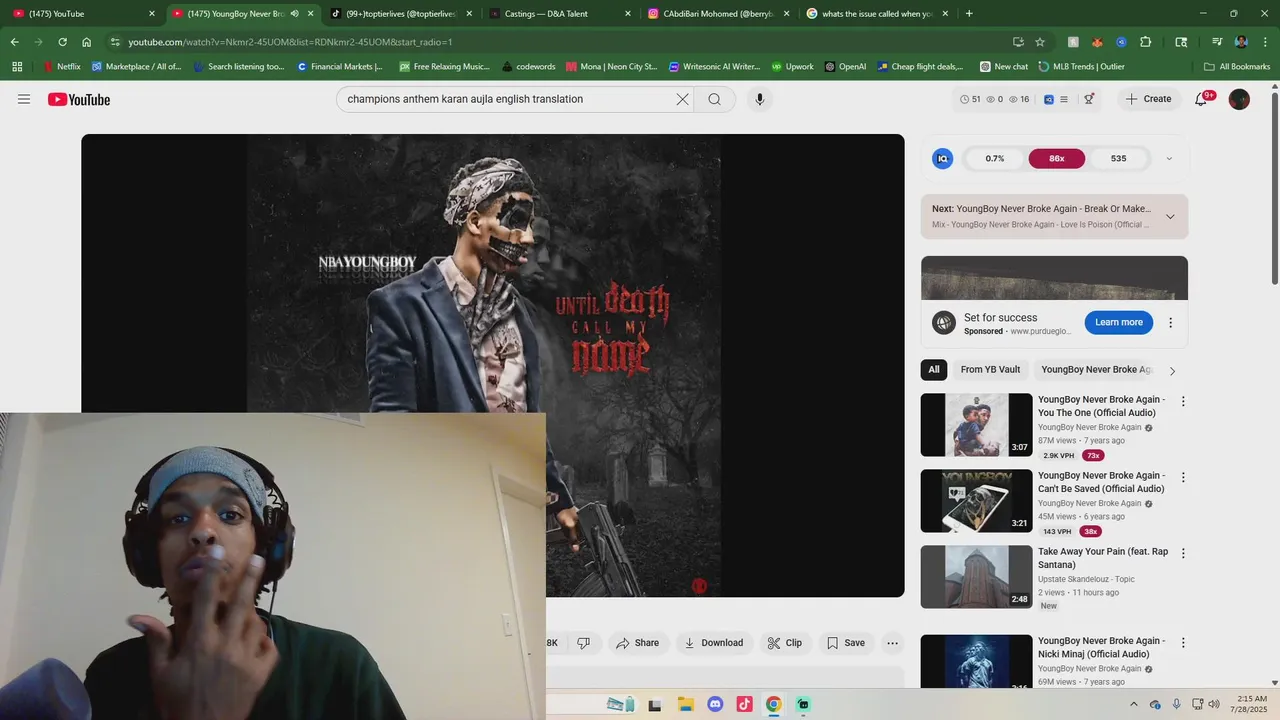Screen dimensions: 1280x720
Task: Open YouTube notifications bell
Action: (x=1202, y=99)
